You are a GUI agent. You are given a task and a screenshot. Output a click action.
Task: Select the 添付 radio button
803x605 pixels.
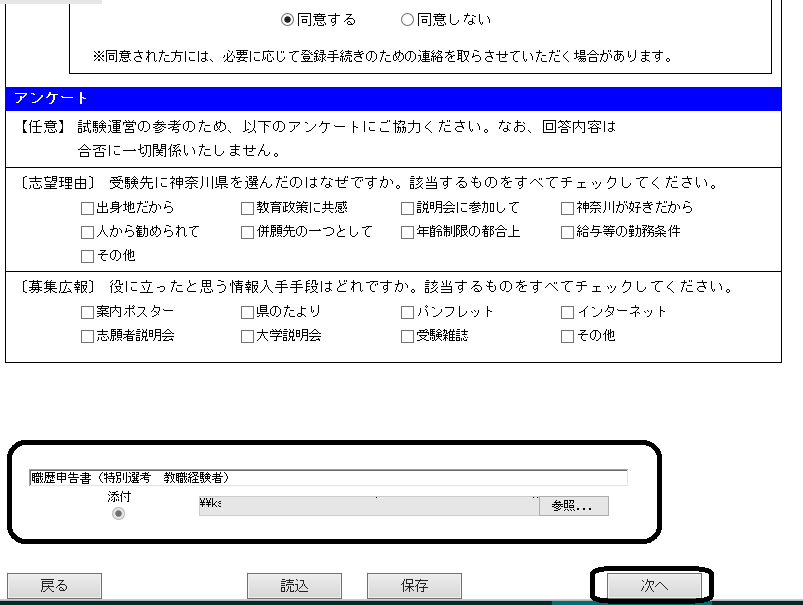tap(118, 513)
